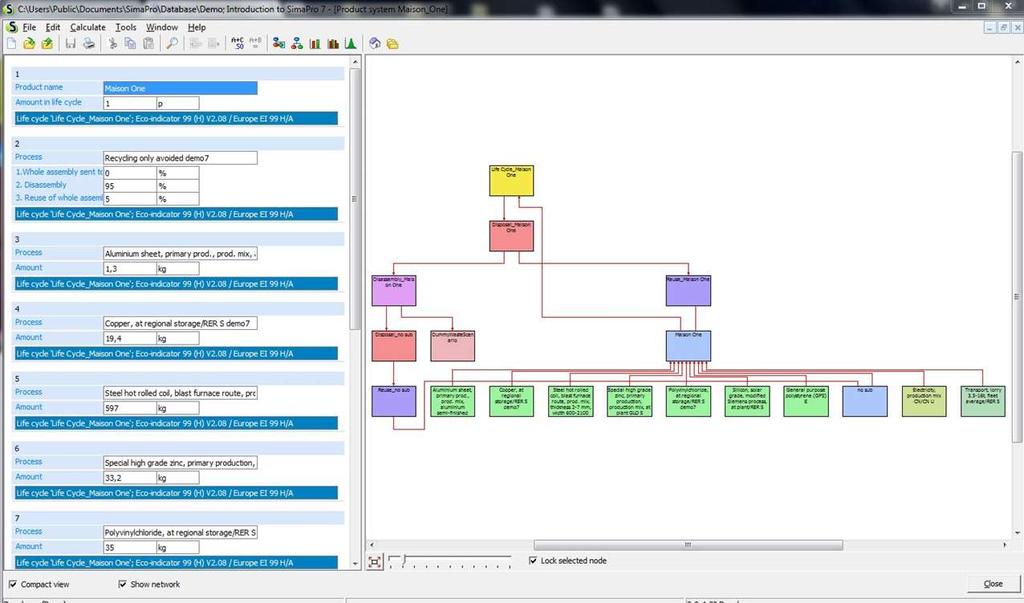1024x603 pixels.
Task: Click the LCA explorer home icon
Action: pyautogui.click(x=375, y=44)
